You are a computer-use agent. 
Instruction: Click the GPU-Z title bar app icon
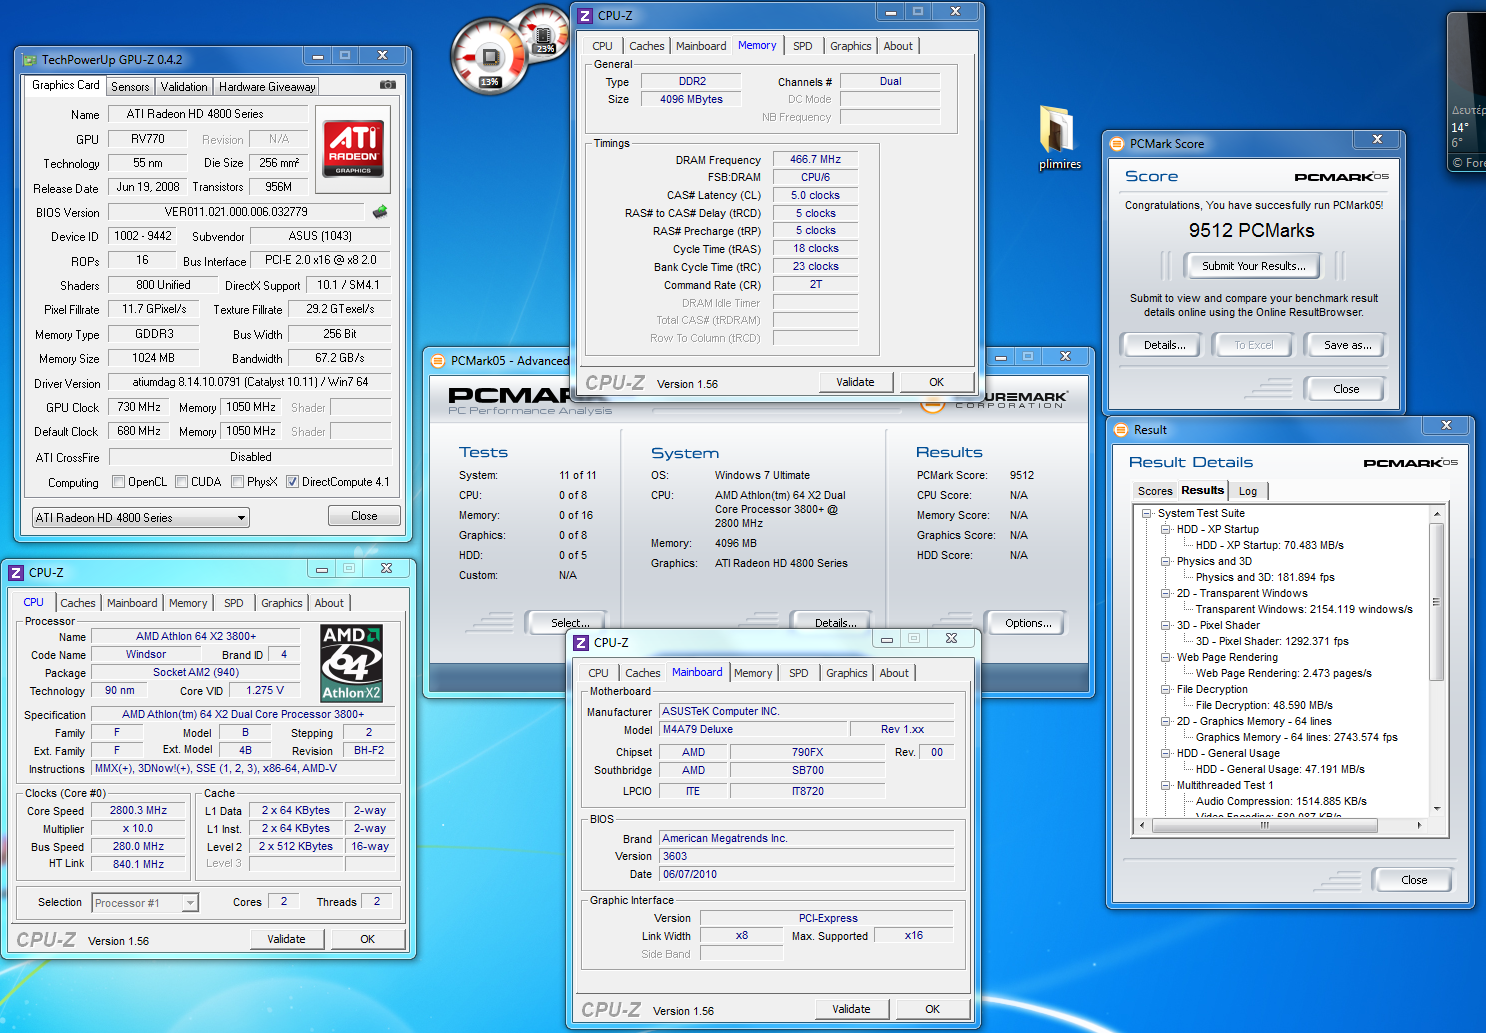tap(30, 60)
